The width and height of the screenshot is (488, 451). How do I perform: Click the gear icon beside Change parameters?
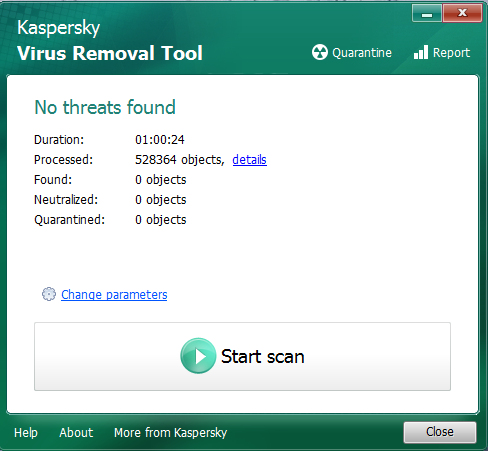pyautogui.click(x=49, y=294)
